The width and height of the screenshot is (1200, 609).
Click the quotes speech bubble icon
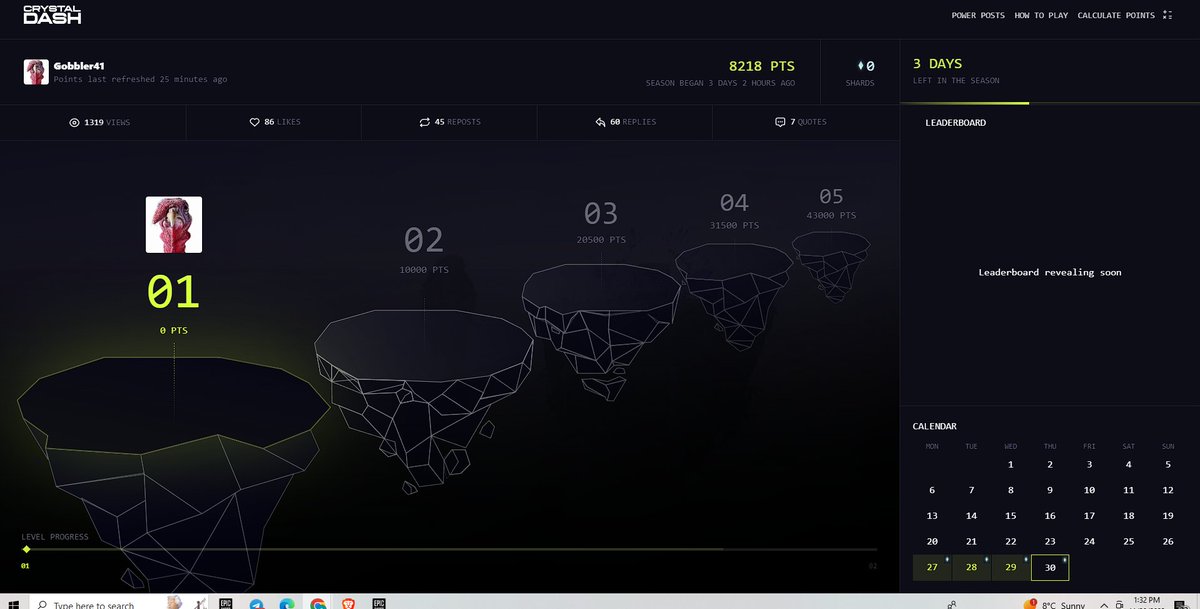[x=779, y=121]
